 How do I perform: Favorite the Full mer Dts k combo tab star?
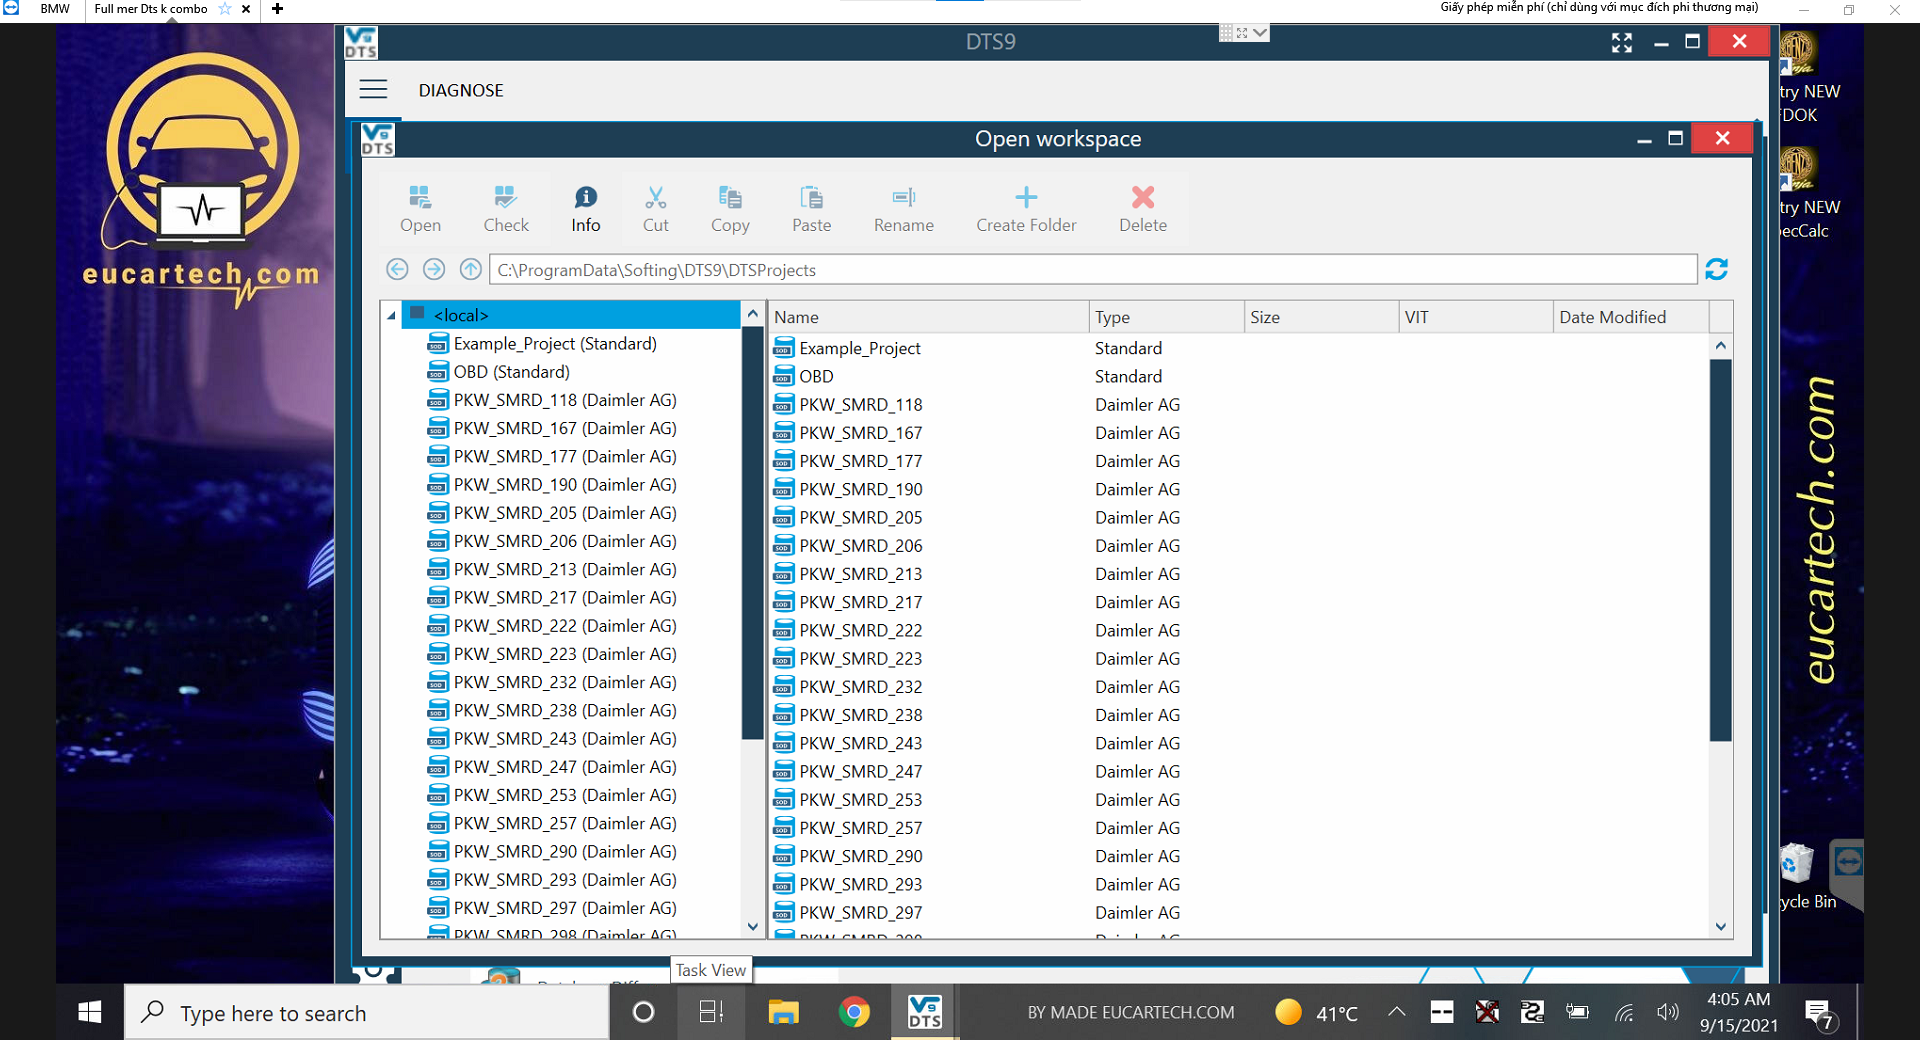225,9
